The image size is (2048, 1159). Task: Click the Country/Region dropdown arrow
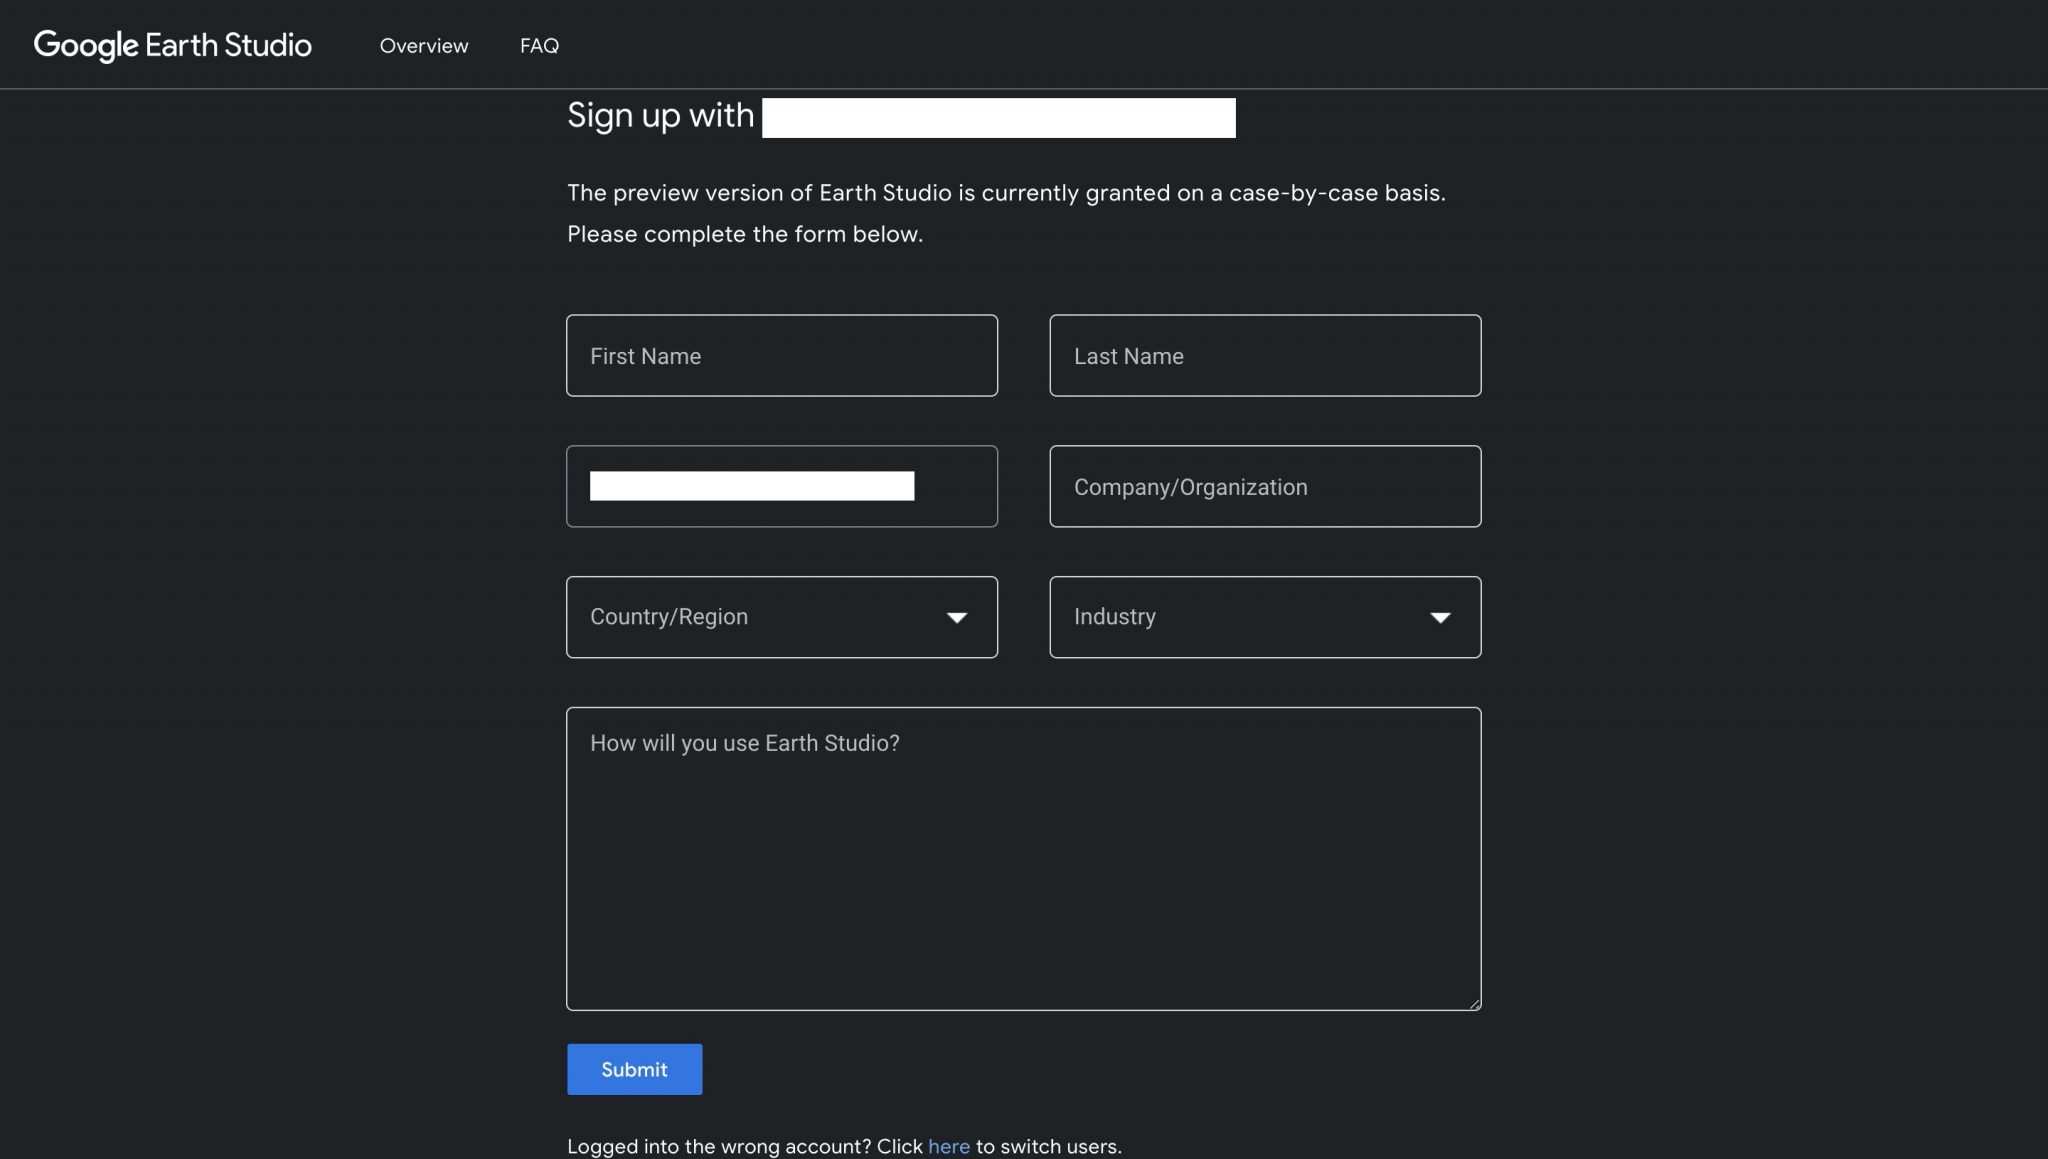(957, 618)
